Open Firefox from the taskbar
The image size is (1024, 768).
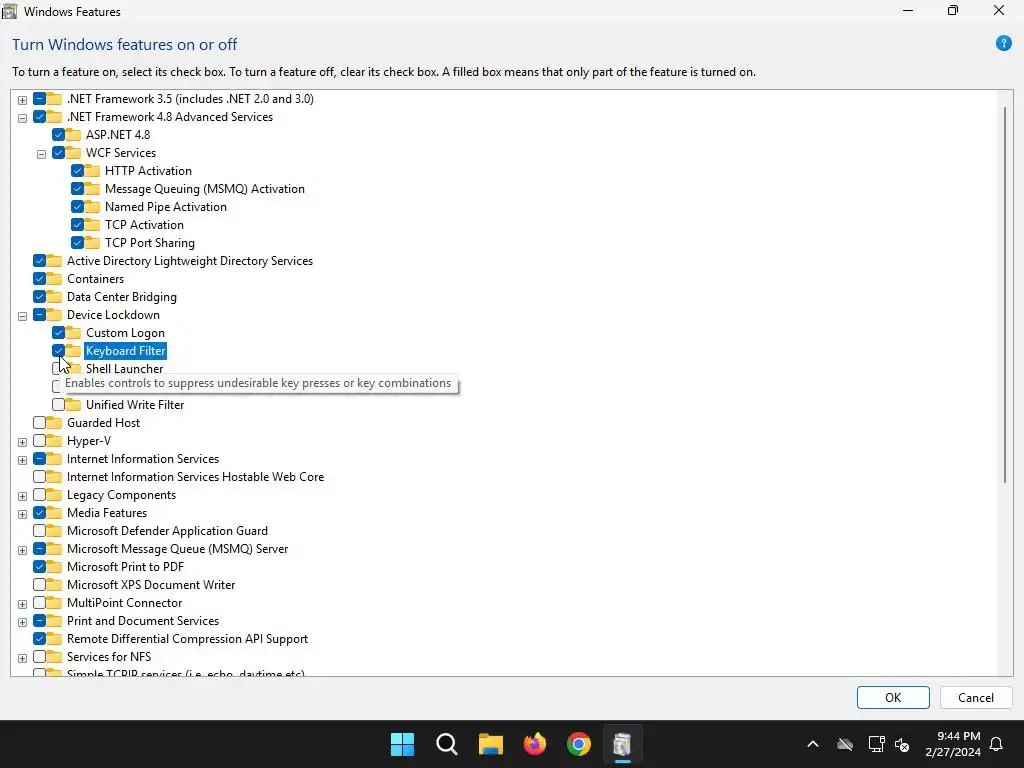click(x=535, y=744)
